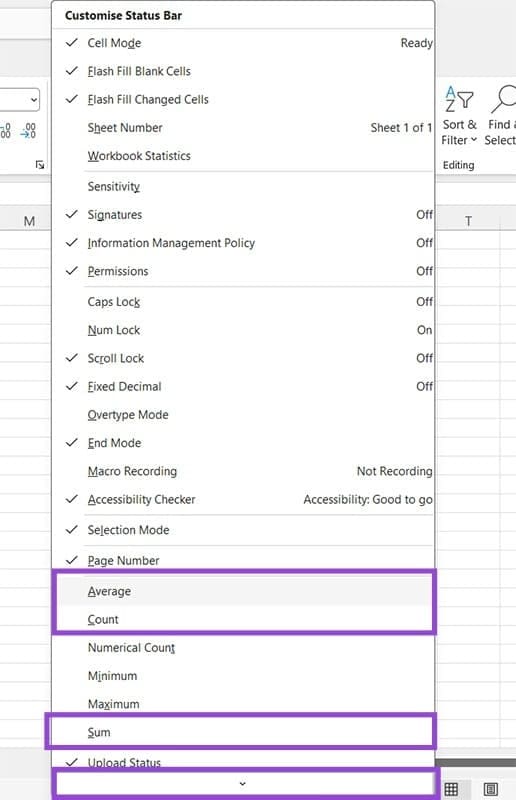Toggle End Mode option
This screenshot has width=516, height=800.
[243, 443]
